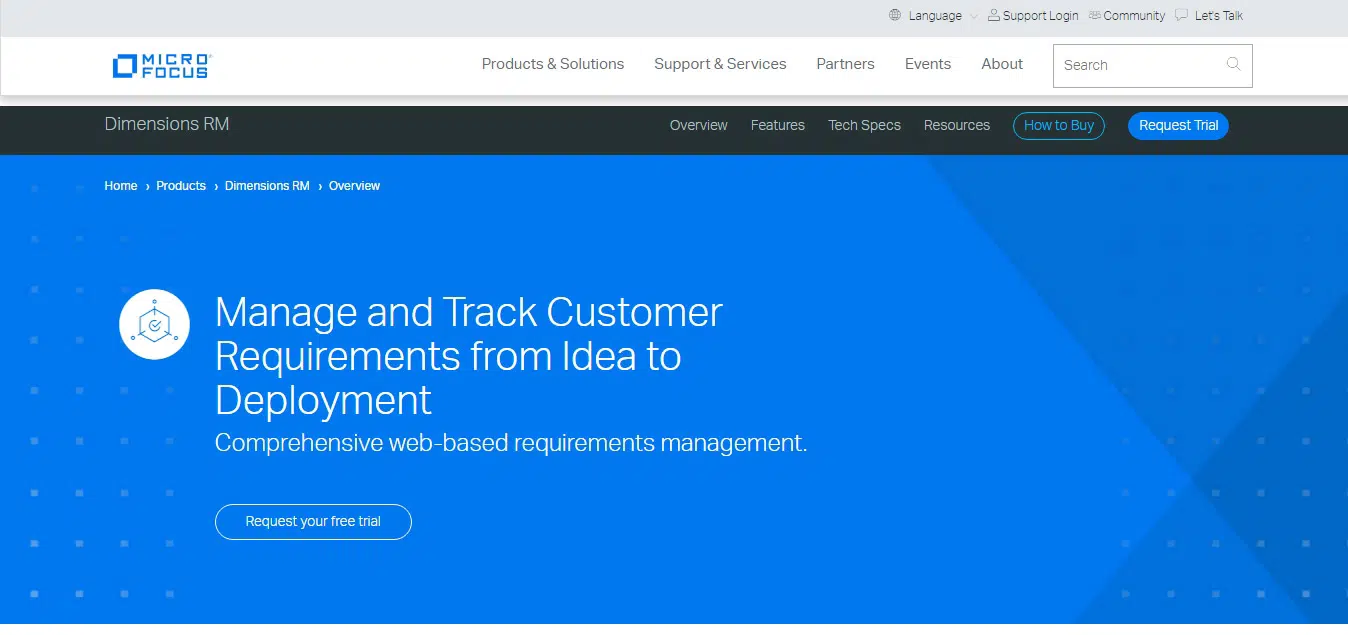The image size is (1348, 635).
Task: Click the Micro Focus logo
Action: (x=161, y=66)
